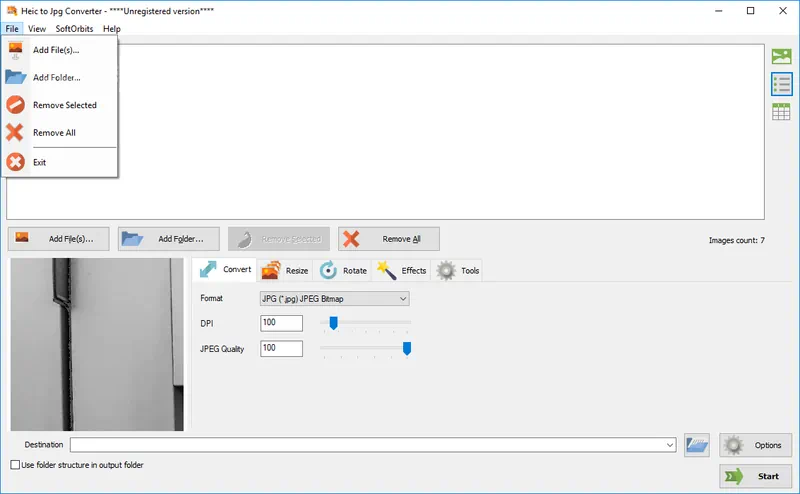The width and height of the screenshot is (800, 494).
Task: Switch to the Effects tab
Action: click(x=402, y=270)
